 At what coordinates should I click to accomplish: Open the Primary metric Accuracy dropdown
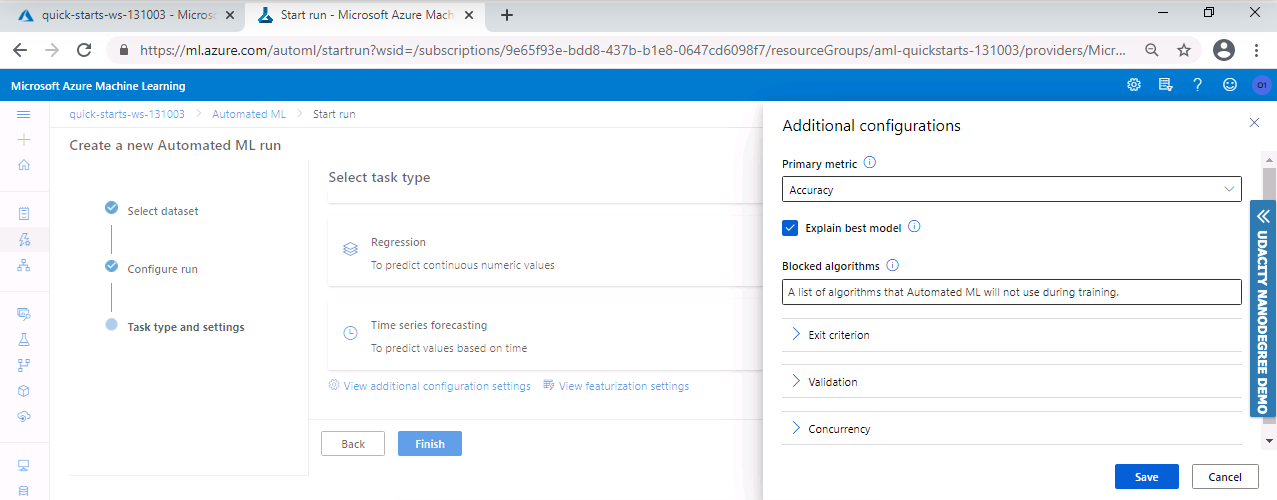pyautogui.click(x=1011, y=189)
